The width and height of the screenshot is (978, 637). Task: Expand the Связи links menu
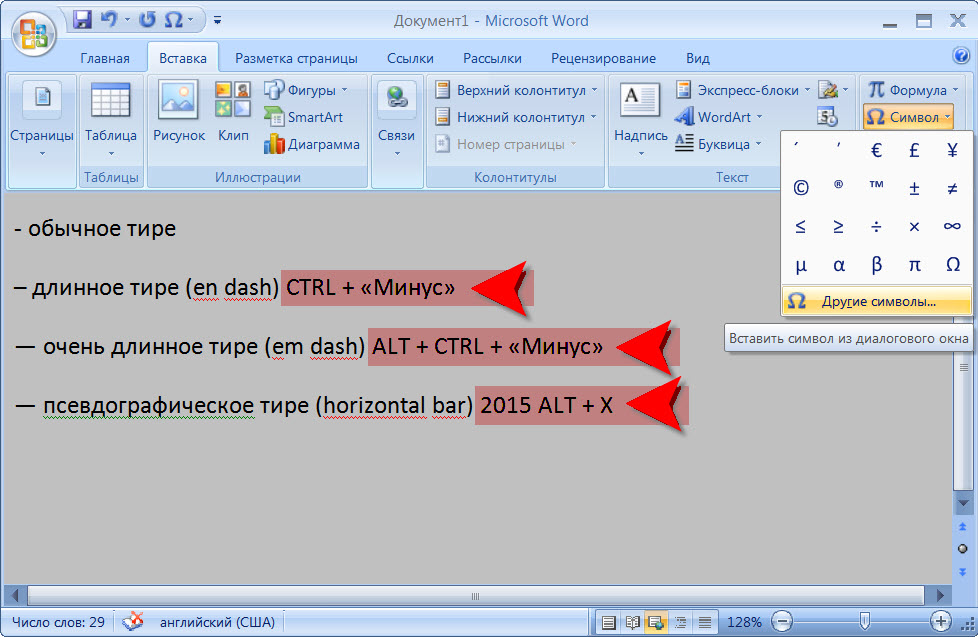(x=397, y=119)
